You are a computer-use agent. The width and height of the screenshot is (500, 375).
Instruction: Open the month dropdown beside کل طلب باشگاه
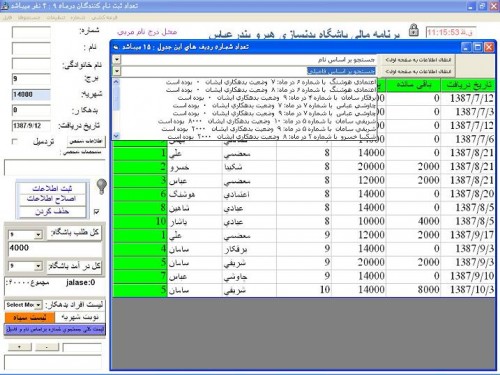(38, 235)
